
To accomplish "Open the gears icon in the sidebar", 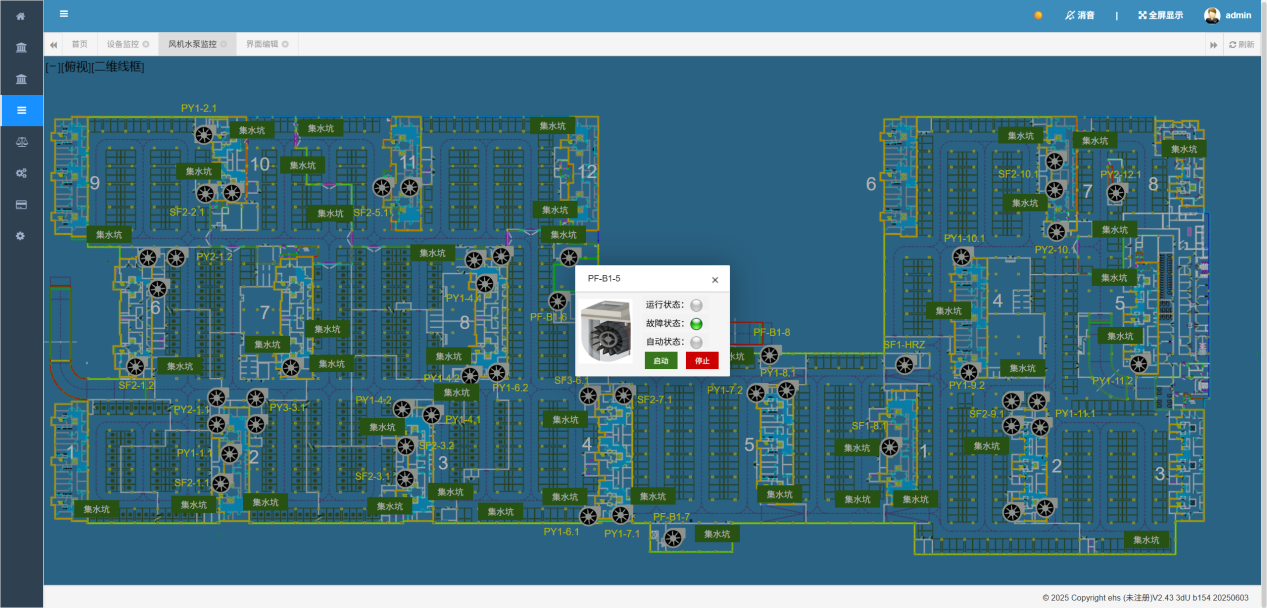I will (x=21, y=173).
